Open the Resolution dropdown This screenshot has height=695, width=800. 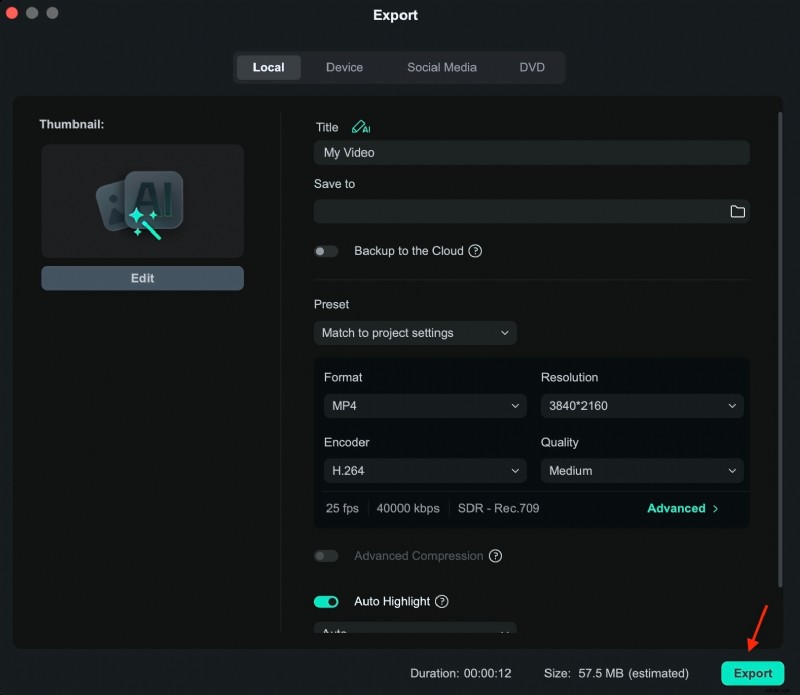pos(641,406)
